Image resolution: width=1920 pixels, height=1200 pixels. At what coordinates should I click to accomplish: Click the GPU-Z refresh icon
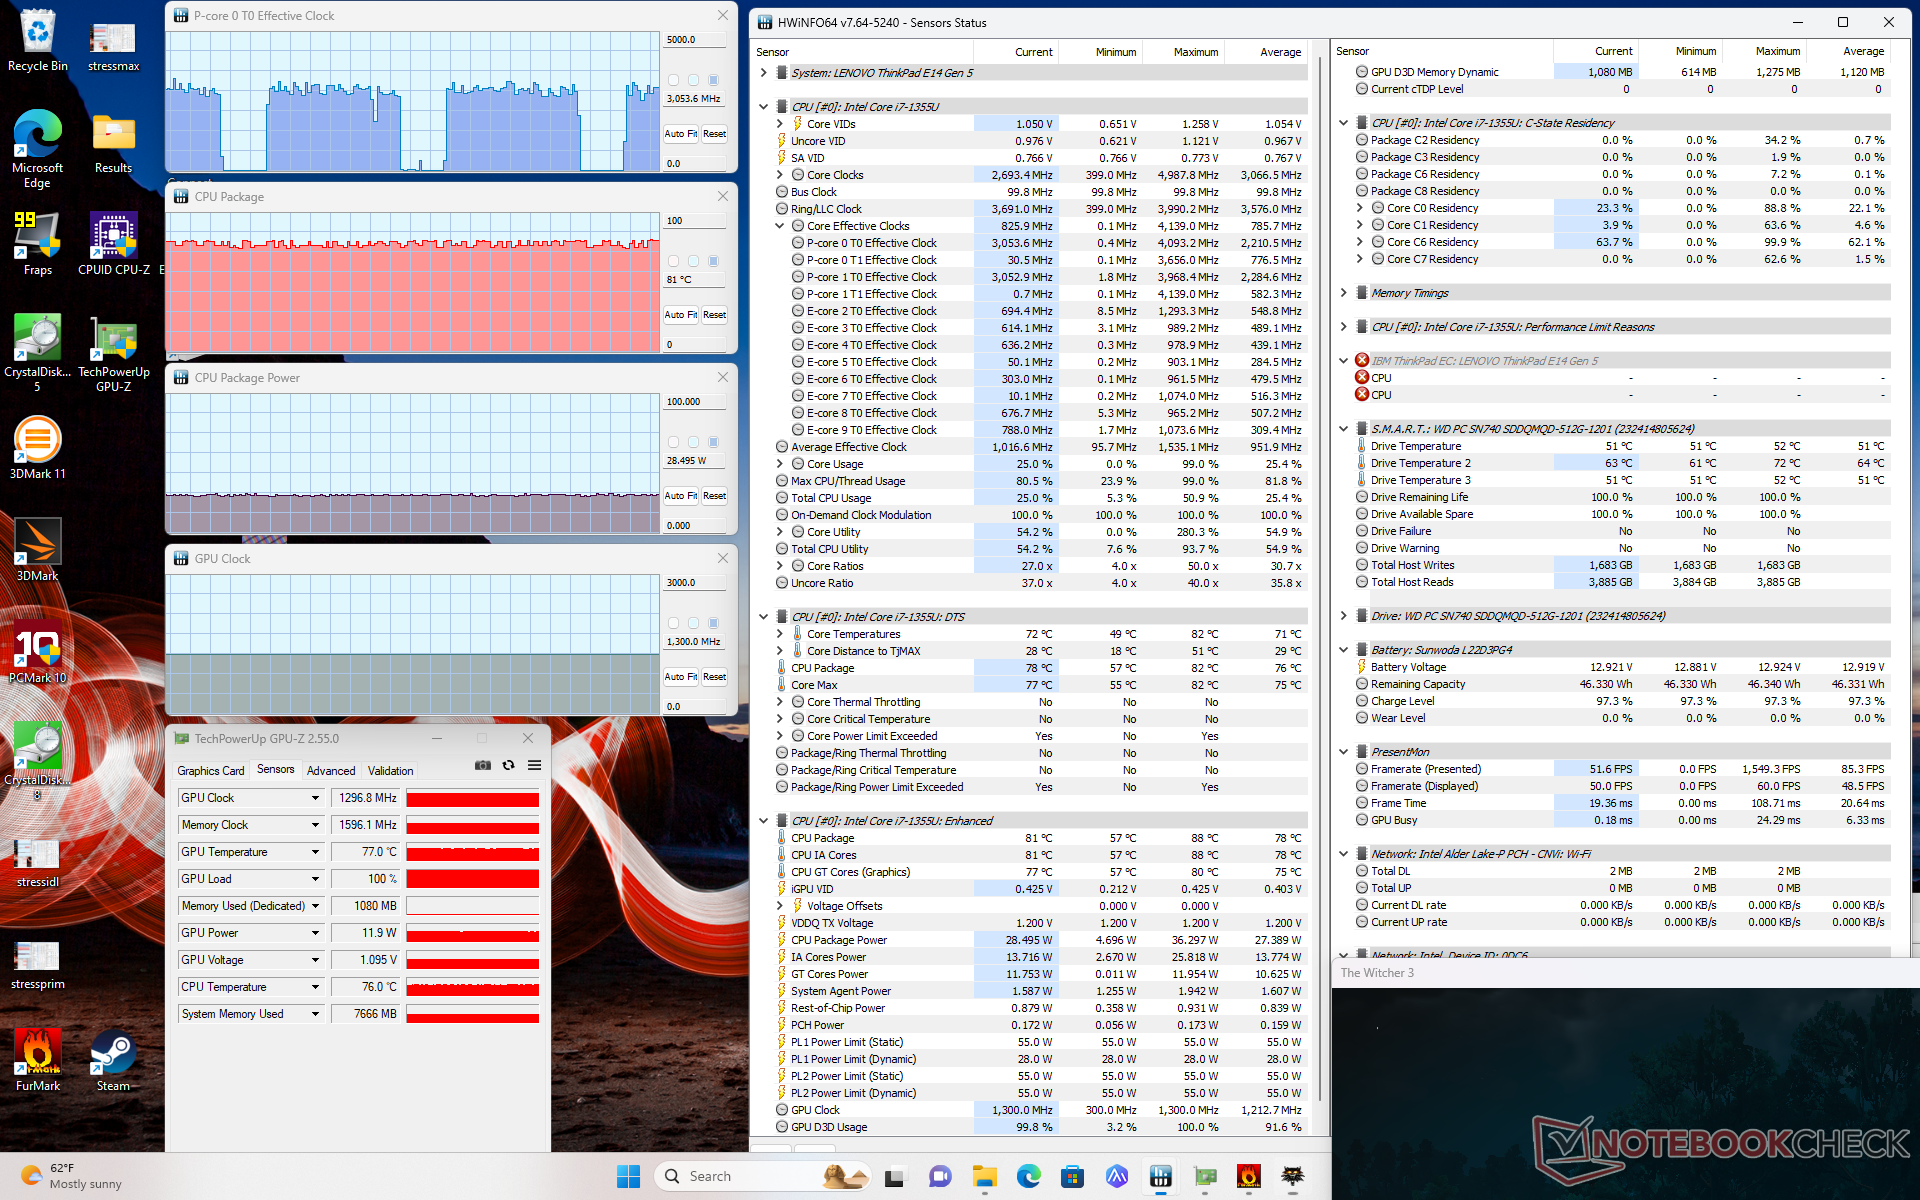[508, 765]
